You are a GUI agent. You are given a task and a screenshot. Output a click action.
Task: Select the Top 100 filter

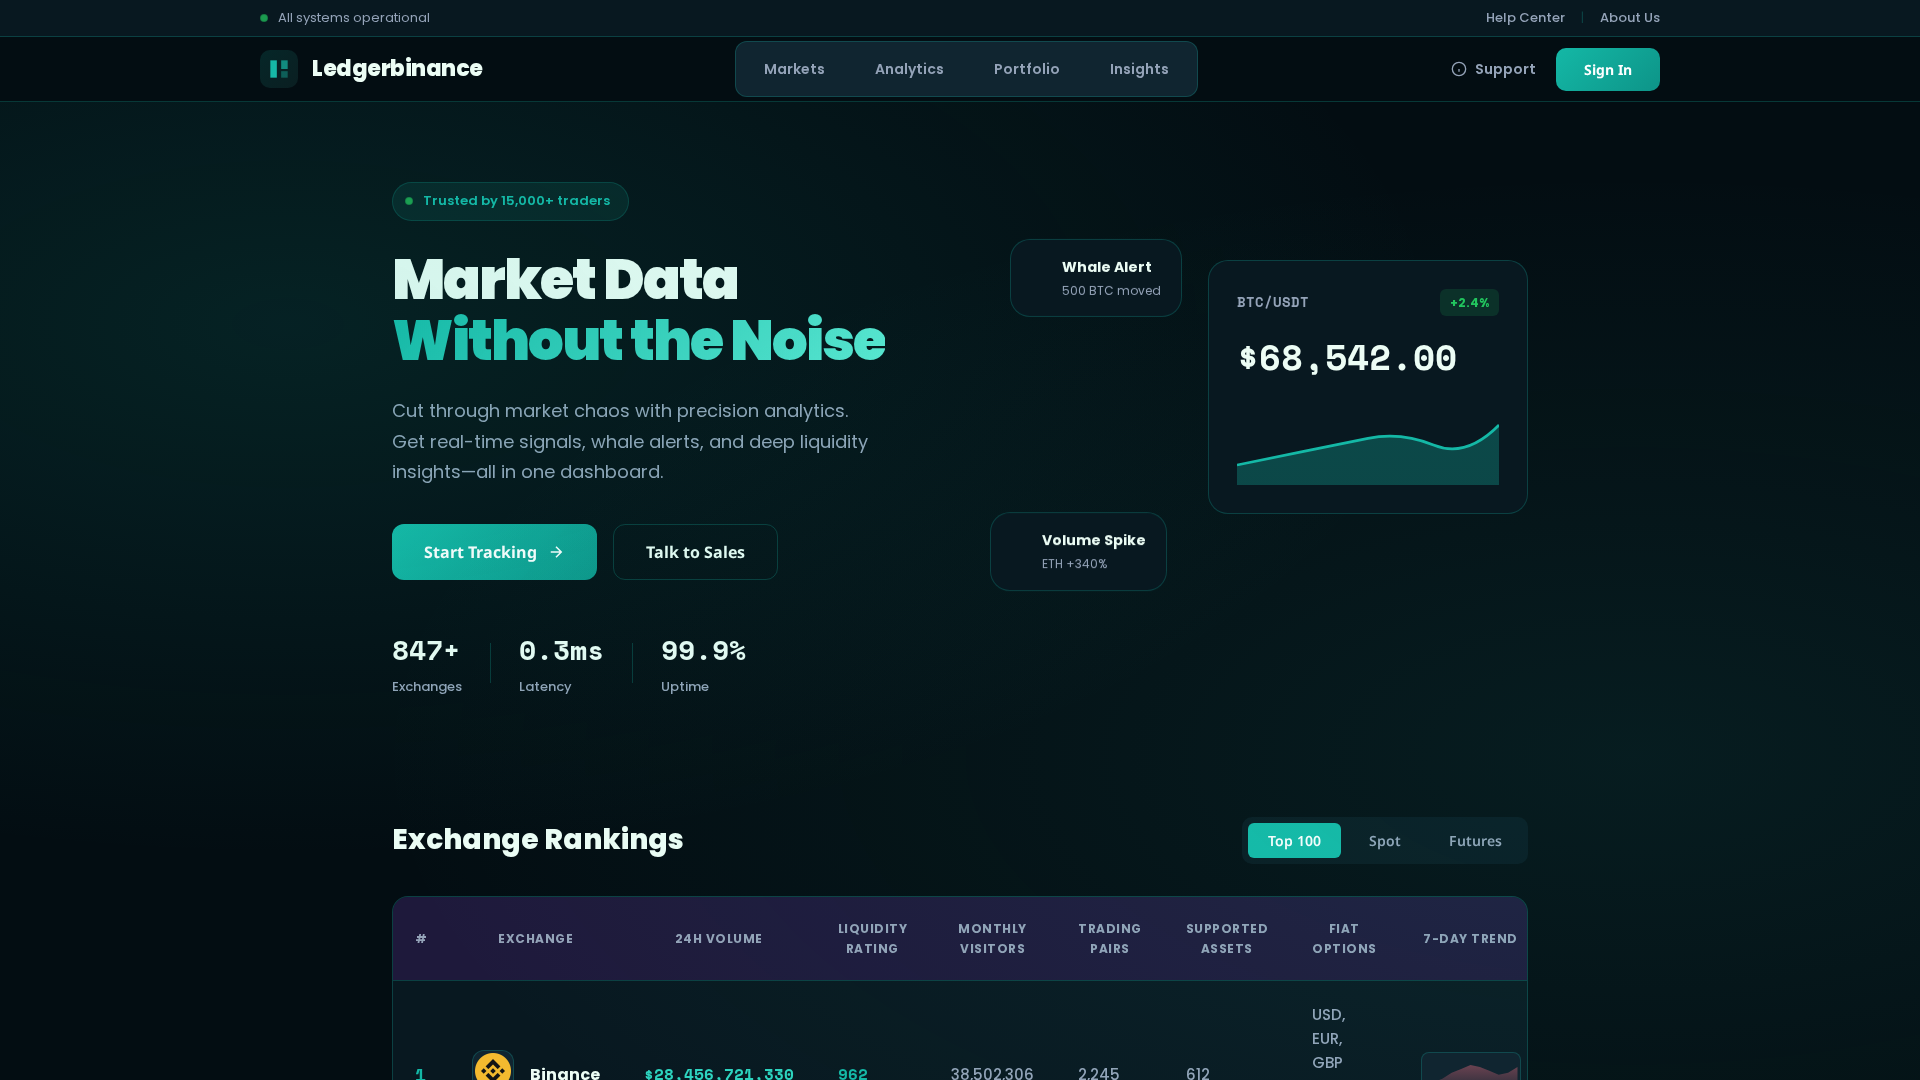(x=1294, y=840)
